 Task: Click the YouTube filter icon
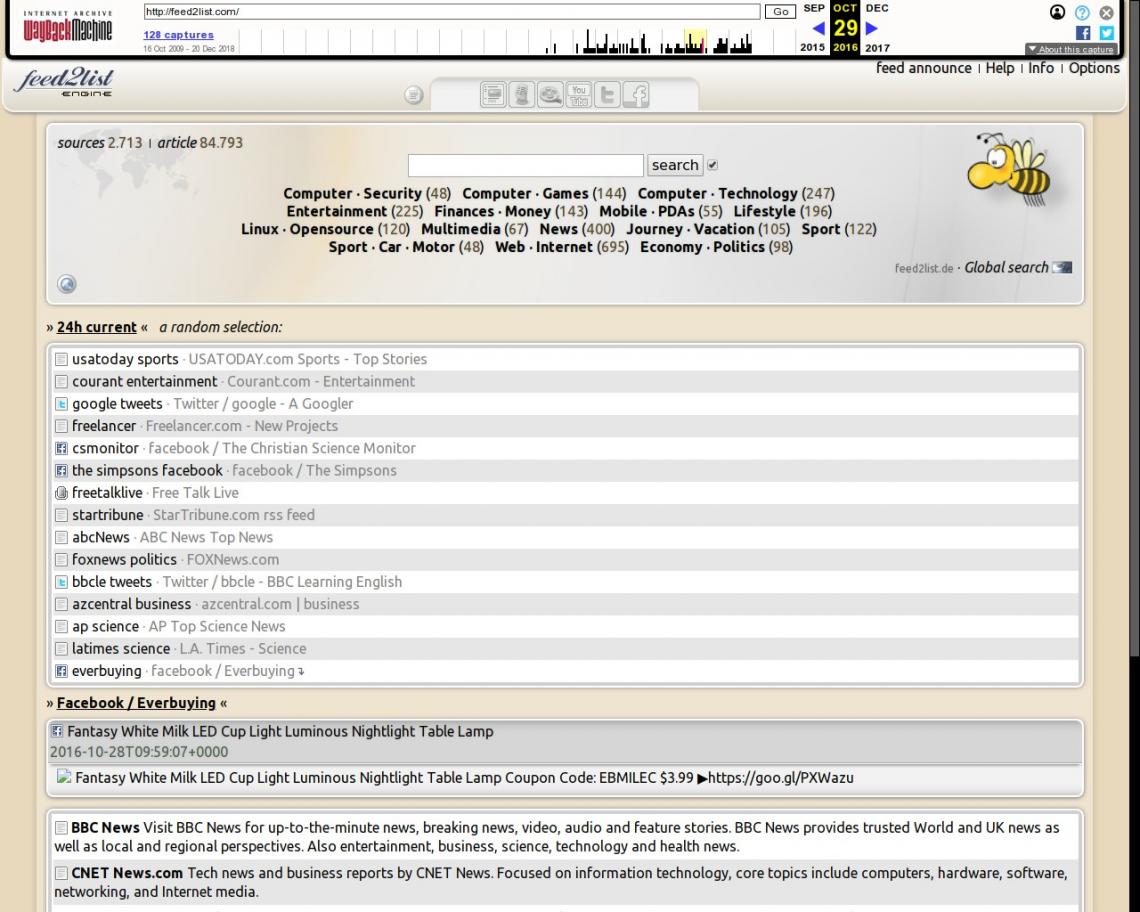click(x=579, y=95)
